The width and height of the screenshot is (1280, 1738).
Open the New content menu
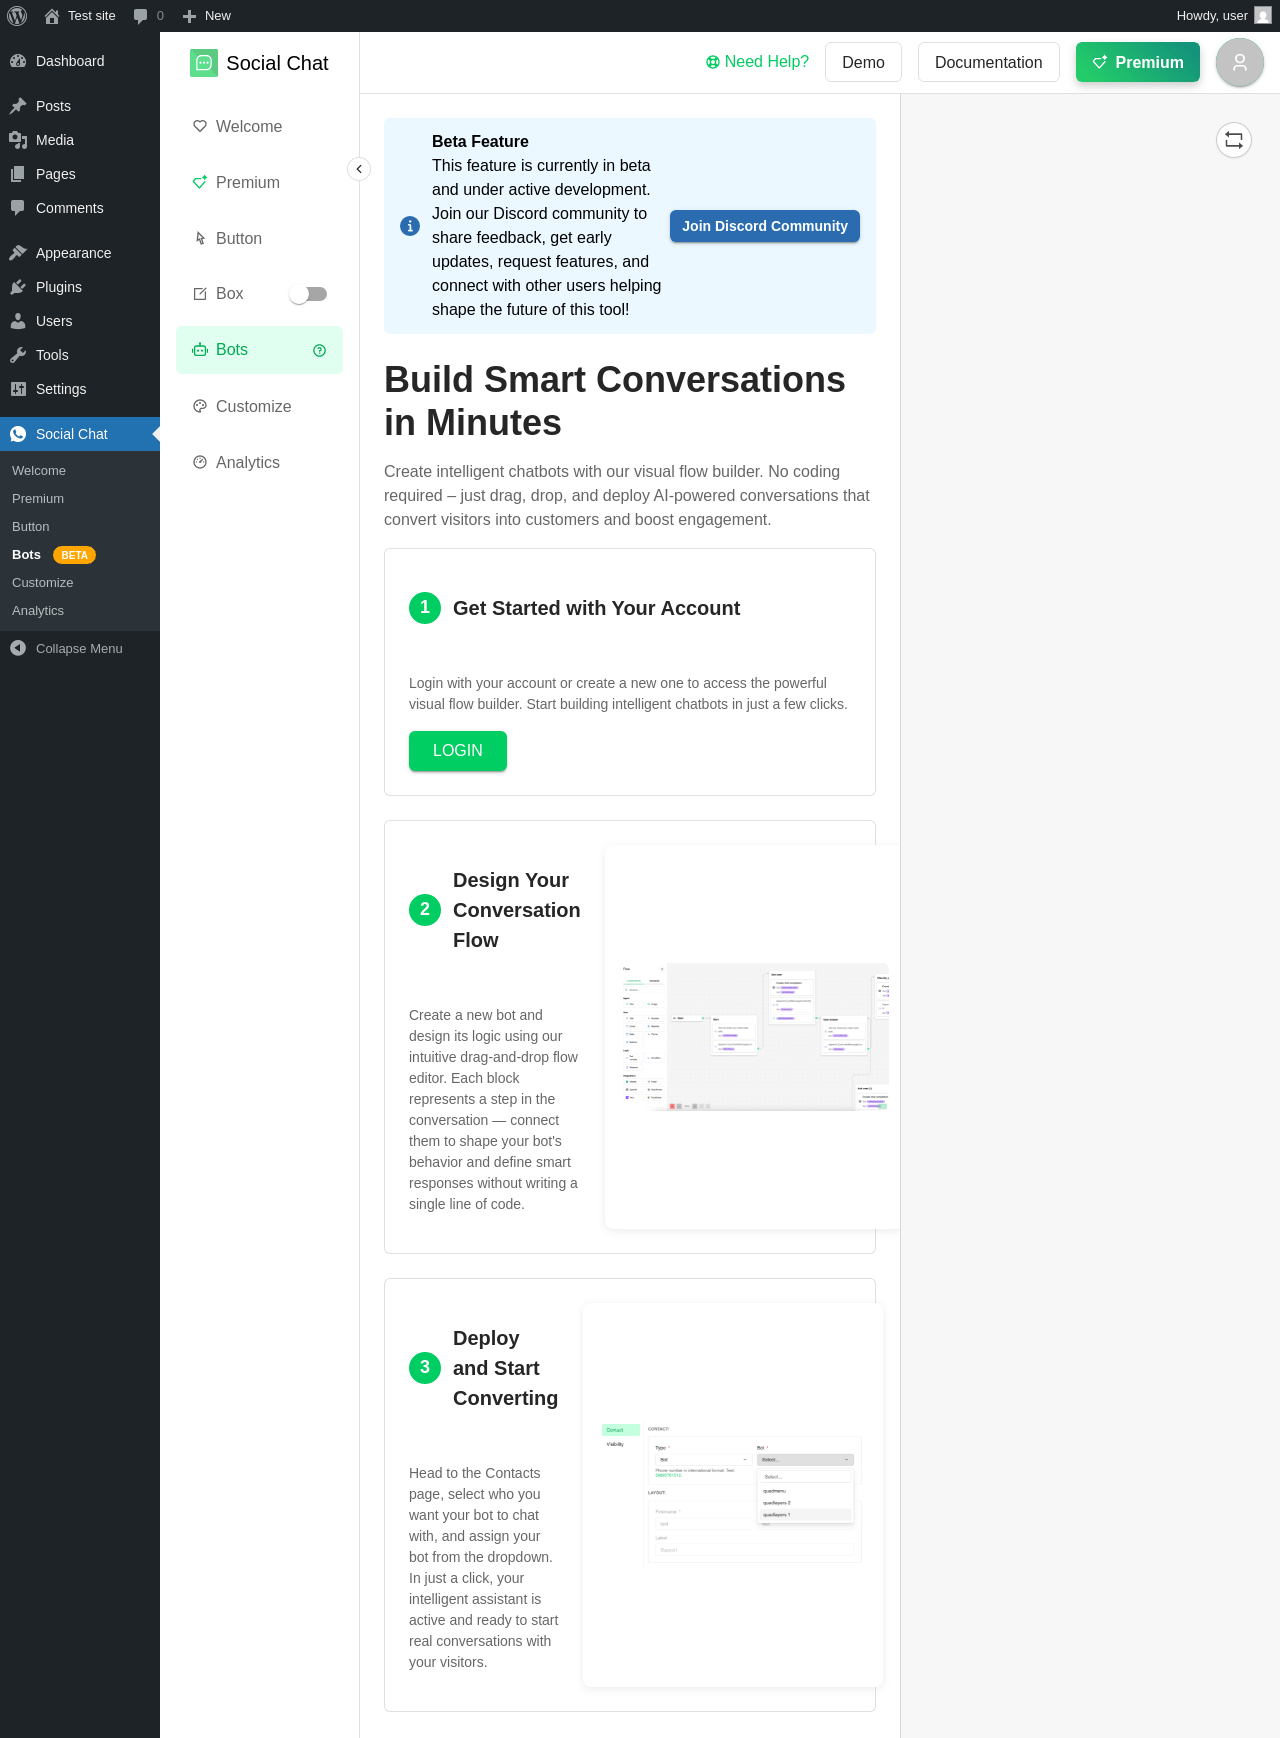207,16
